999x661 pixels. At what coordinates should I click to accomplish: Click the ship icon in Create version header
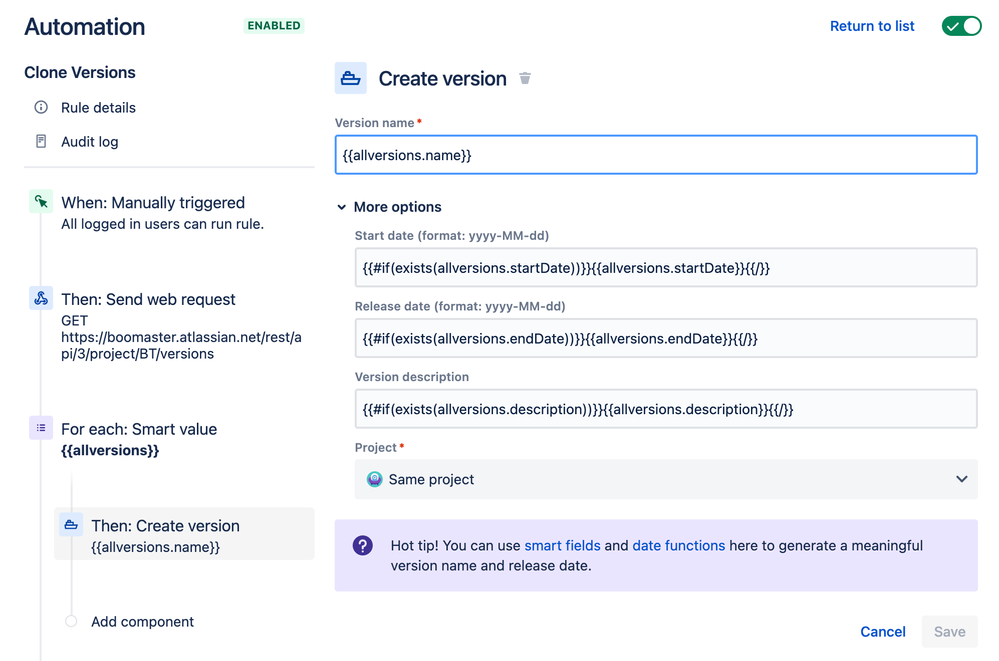(x=351, y=78)
